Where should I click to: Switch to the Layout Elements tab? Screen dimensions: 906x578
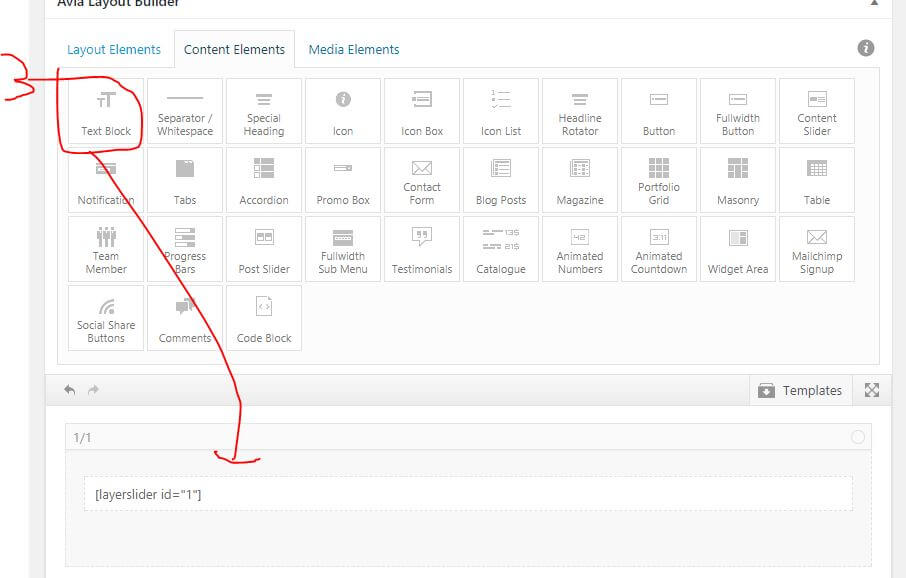[114, 49]
